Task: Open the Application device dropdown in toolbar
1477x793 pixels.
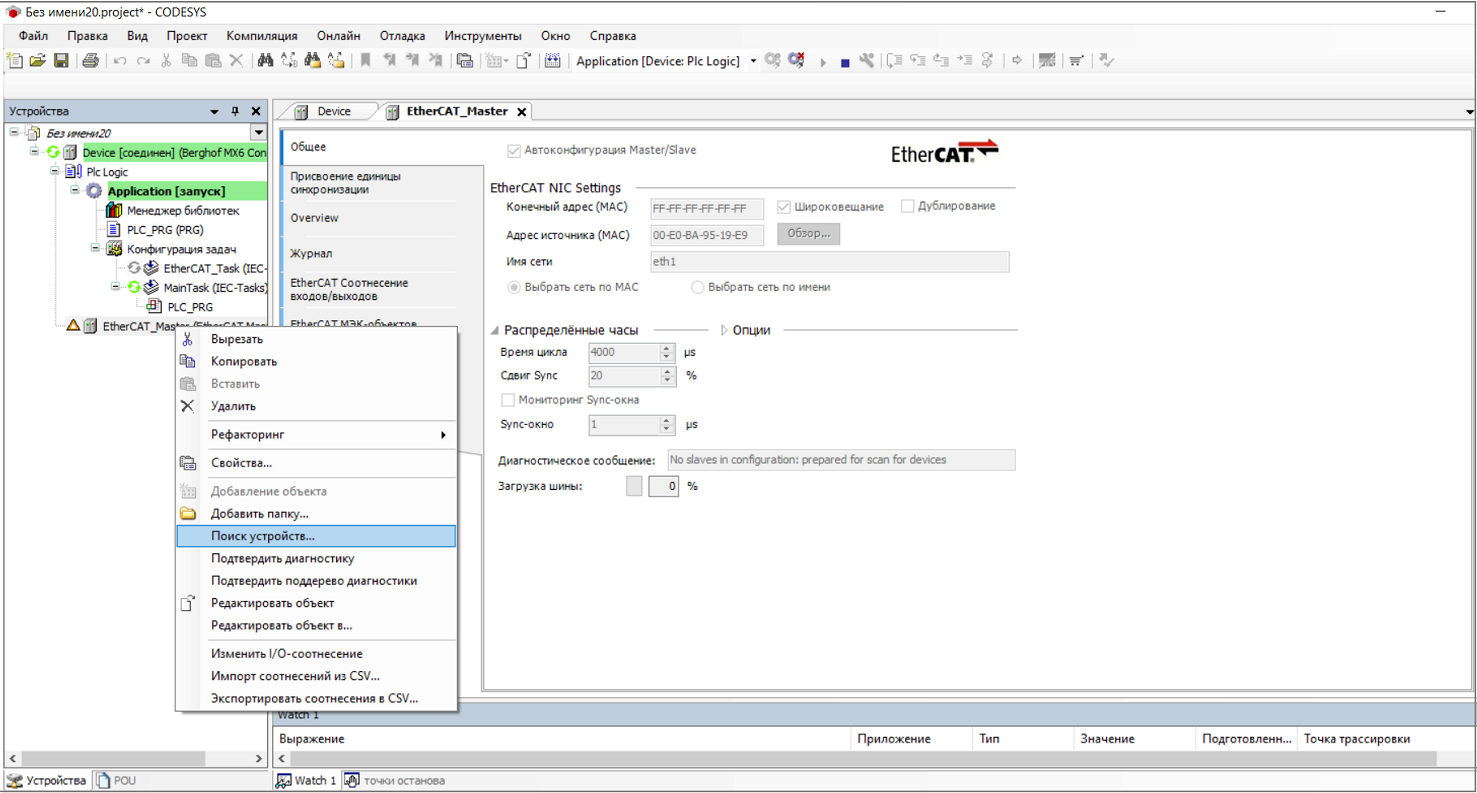Action: [x=753, y=61]
